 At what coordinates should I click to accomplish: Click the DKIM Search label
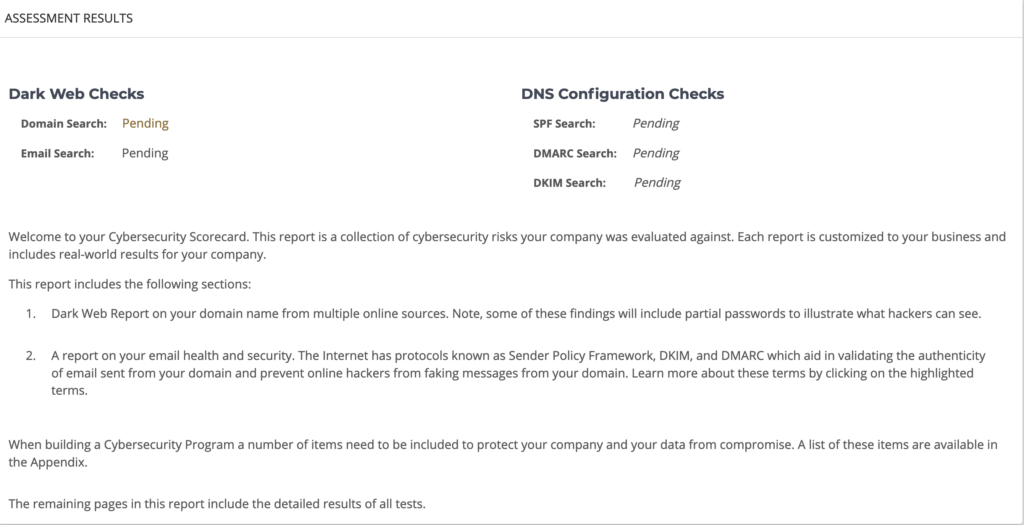coord(569,183)
